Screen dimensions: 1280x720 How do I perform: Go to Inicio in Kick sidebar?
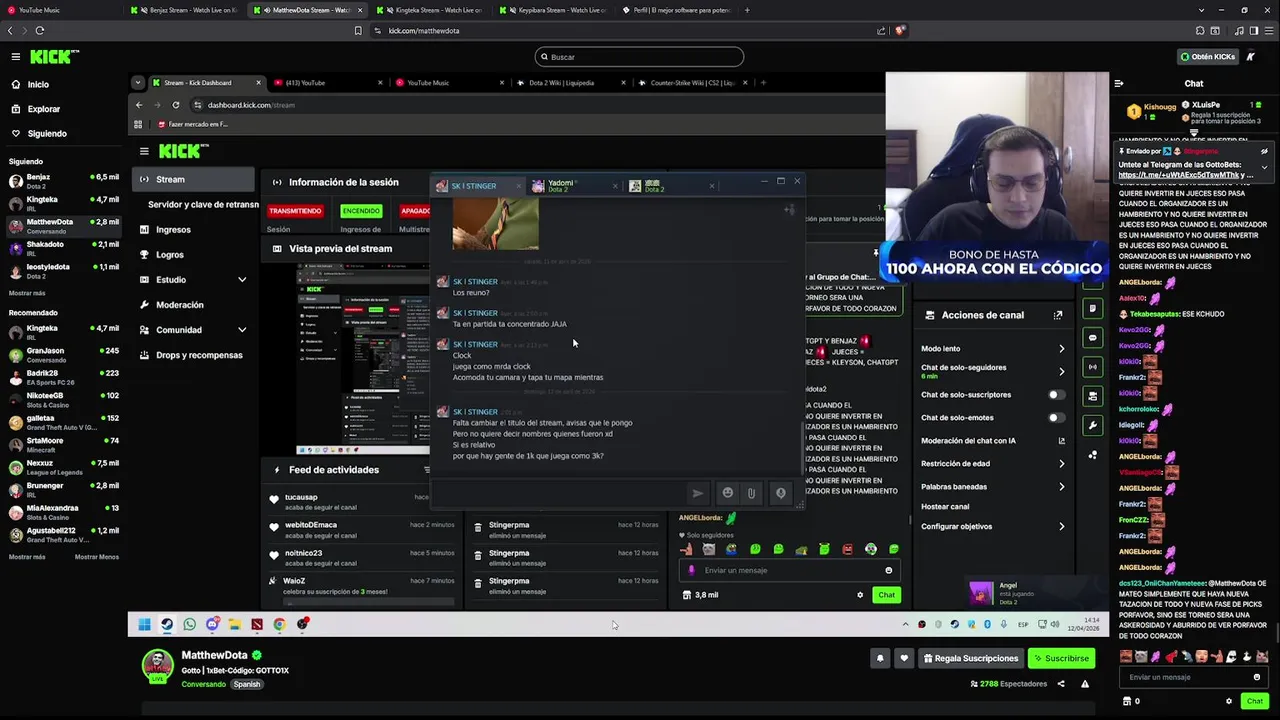tap(38, 85)
